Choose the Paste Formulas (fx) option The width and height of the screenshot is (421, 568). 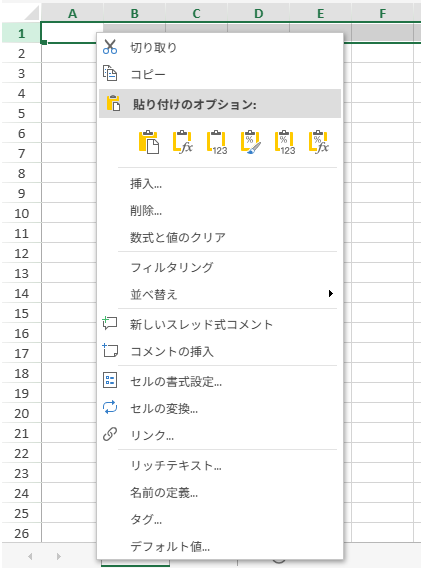tap(183, 142)
